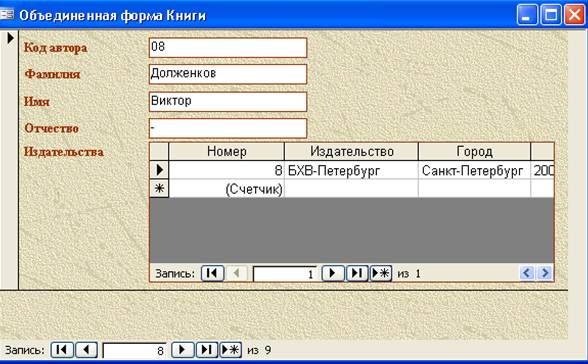Click the Отчество input field
The height and width of the screenshot is (364, 588).
(228, 129)
